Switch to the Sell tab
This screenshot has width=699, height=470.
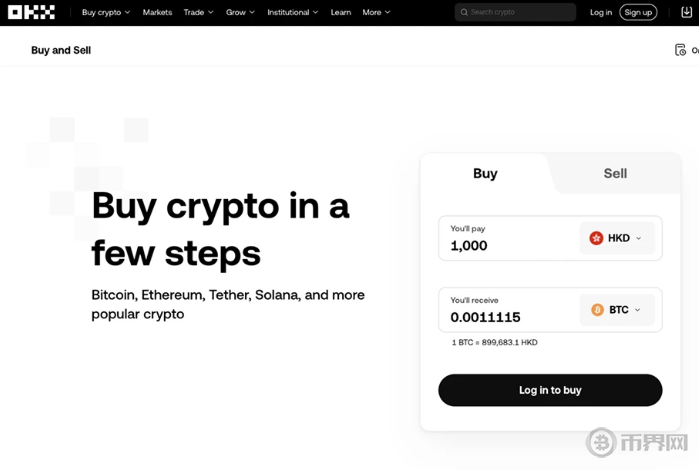coord(615,173)
